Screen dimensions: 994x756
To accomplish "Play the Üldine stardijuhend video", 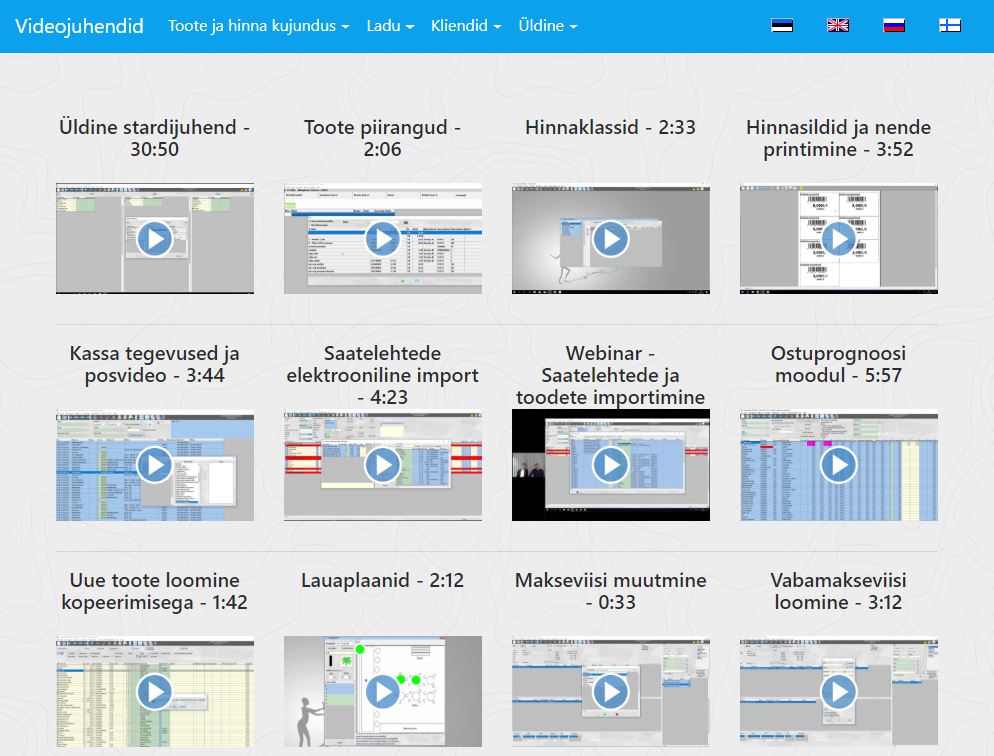I will pos(154,239).
